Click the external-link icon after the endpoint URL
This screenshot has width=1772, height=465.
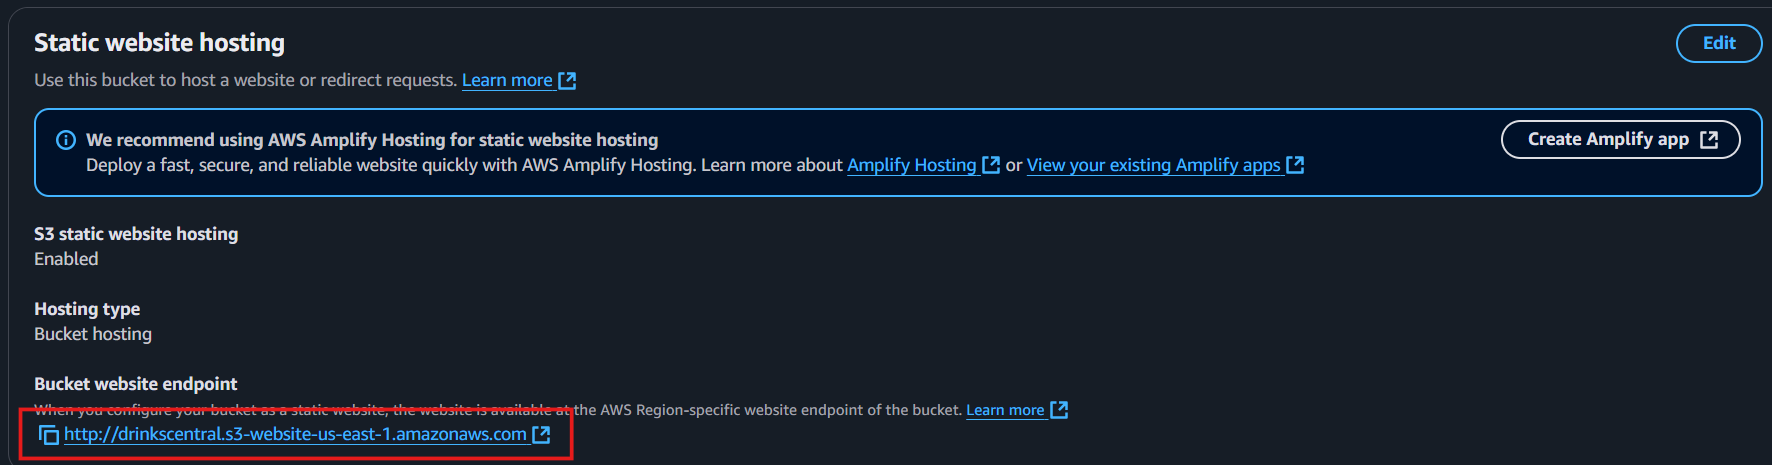tap(541, 434)
